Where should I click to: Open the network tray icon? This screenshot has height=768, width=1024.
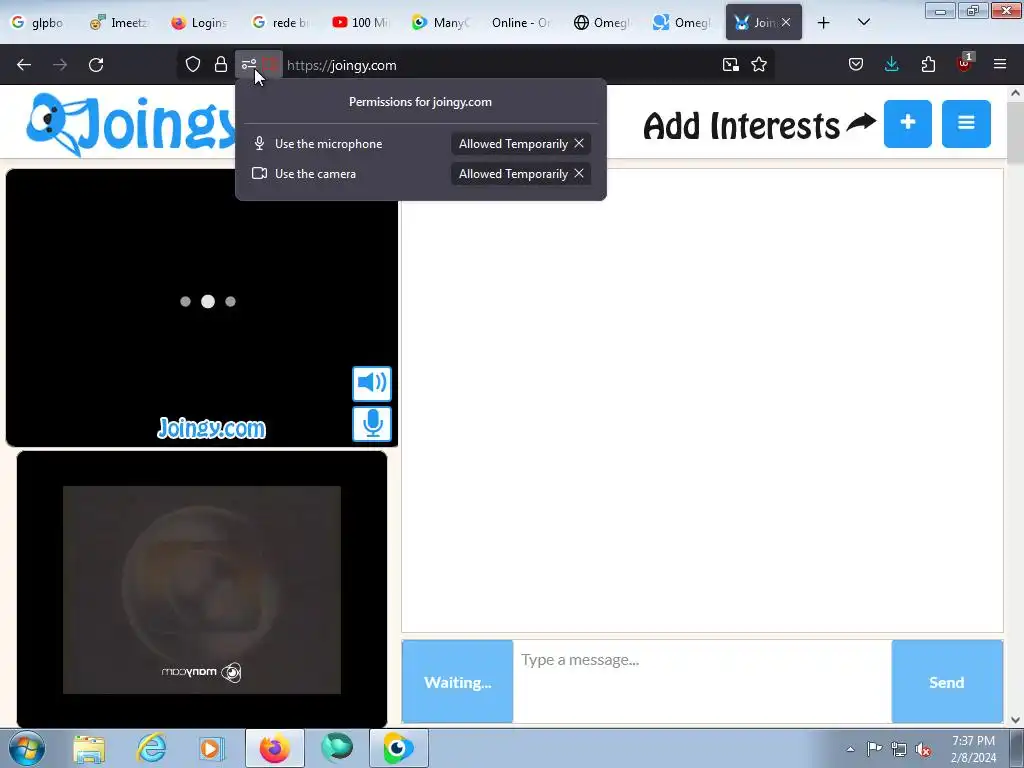pyautogui.click(x=899, y=749)
